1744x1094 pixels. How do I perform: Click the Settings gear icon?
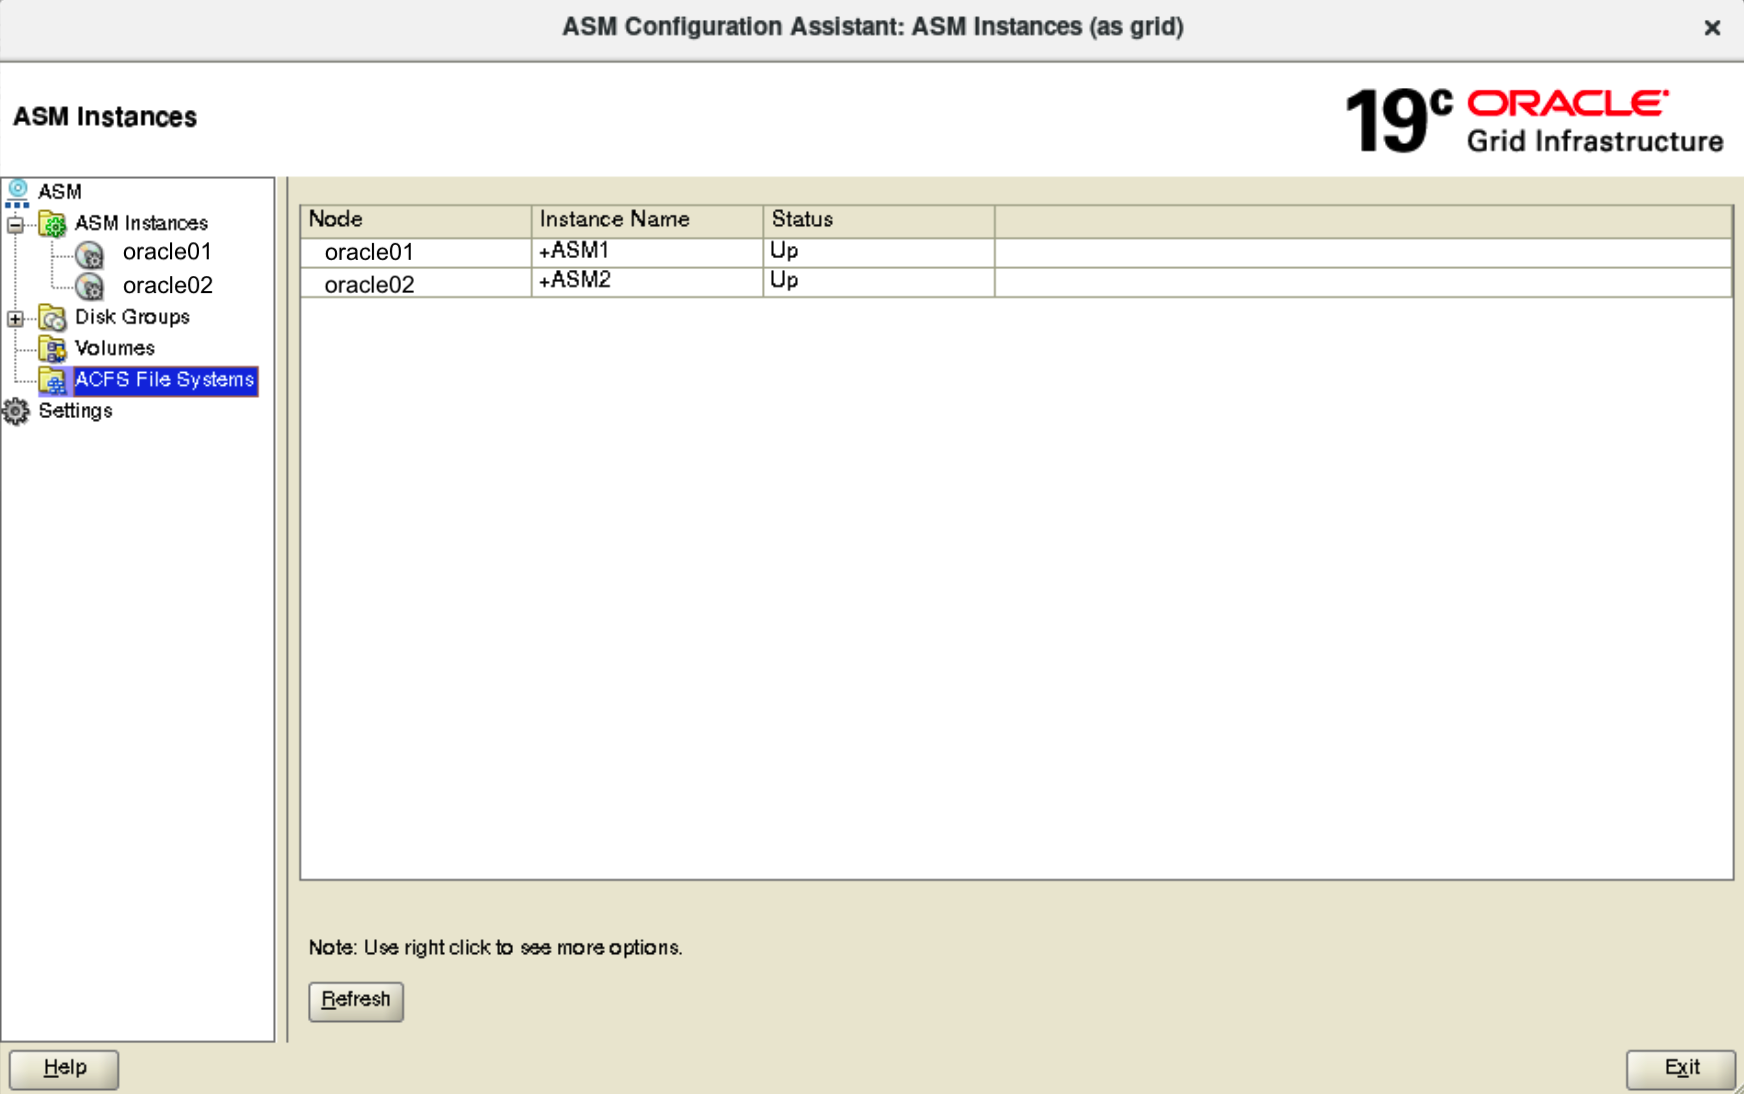pos(16,411)
